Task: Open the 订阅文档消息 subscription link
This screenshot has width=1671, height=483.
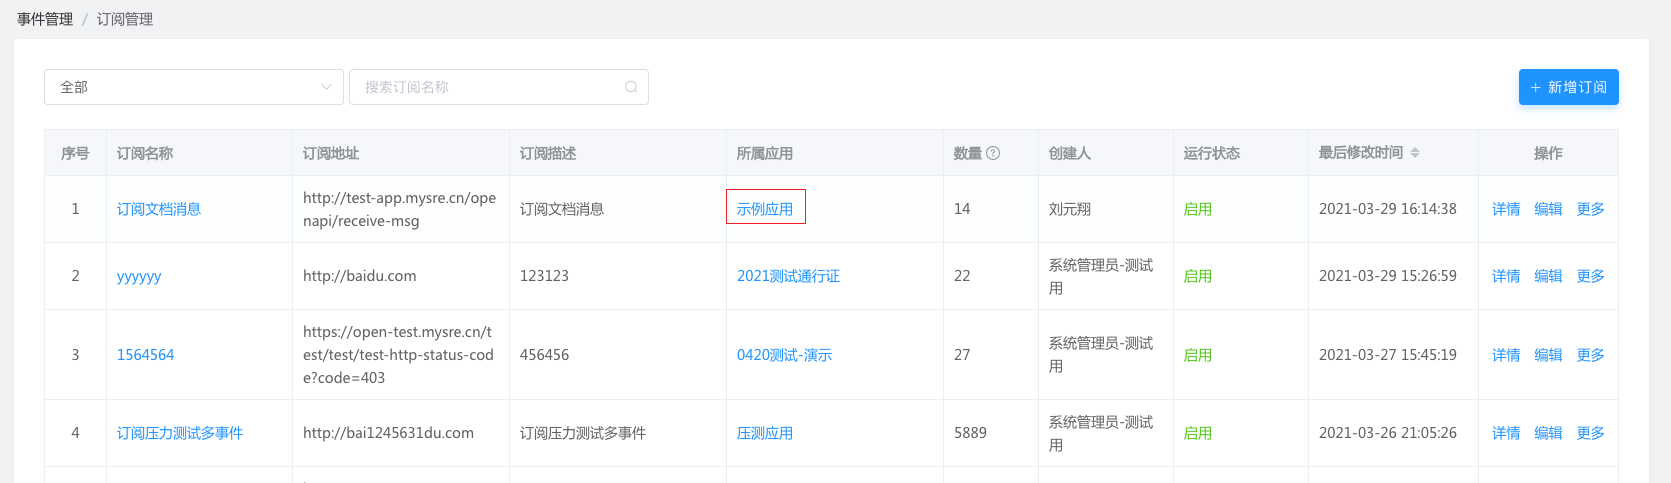Action: [159, 209]
